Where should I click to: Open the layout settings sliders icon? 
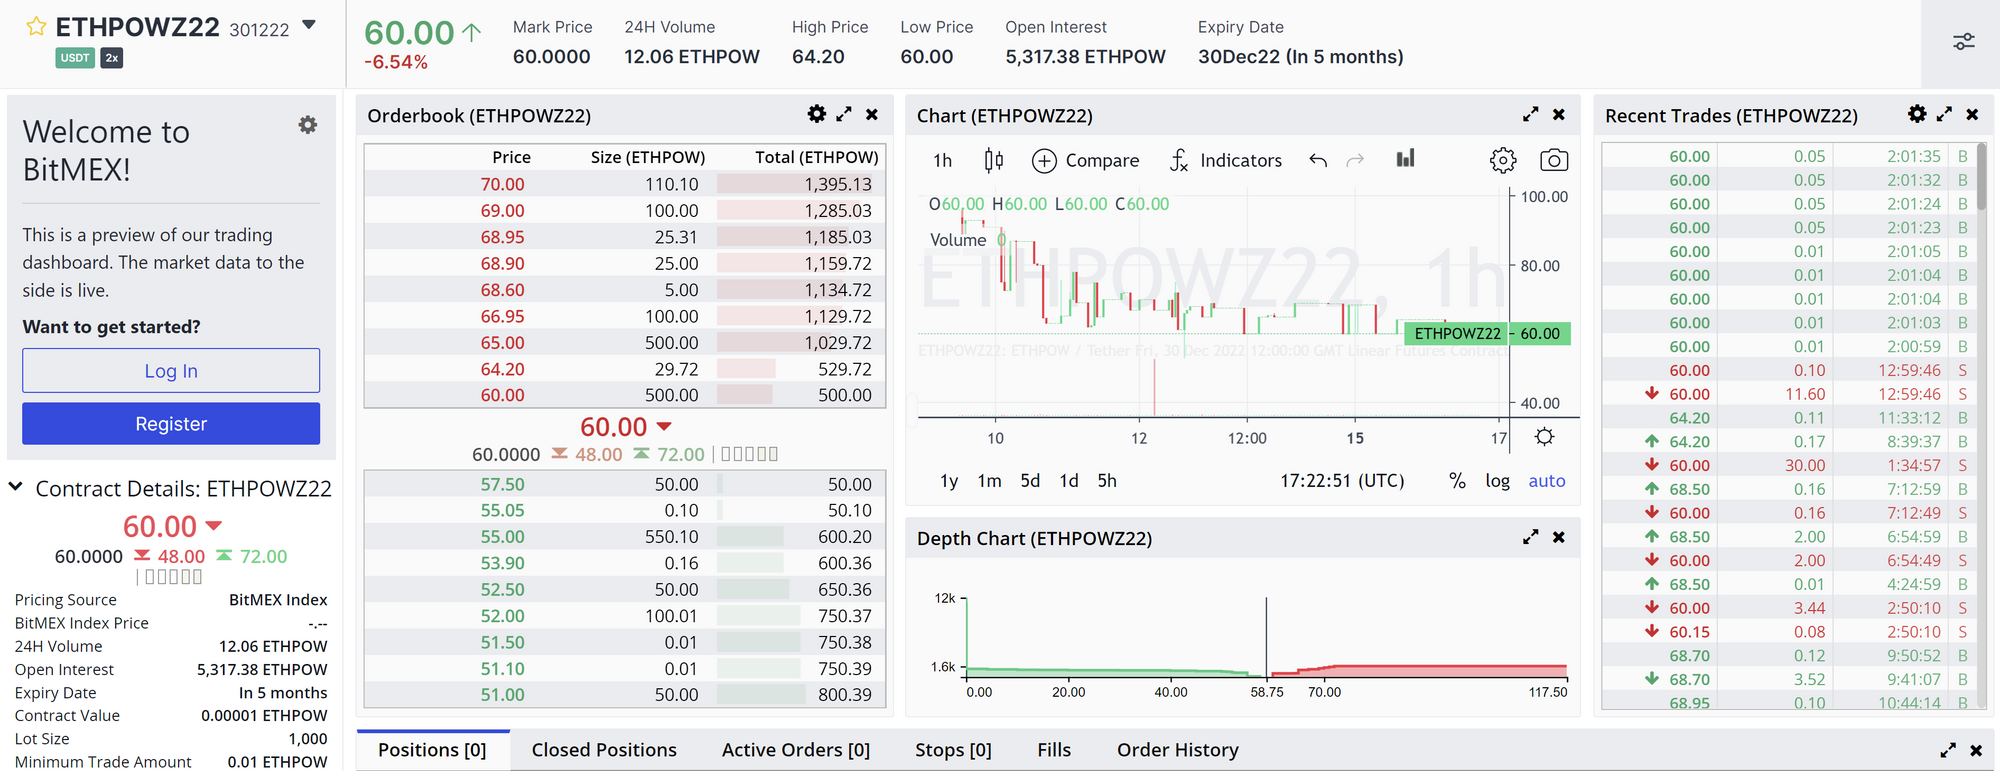pos(1963,42)
